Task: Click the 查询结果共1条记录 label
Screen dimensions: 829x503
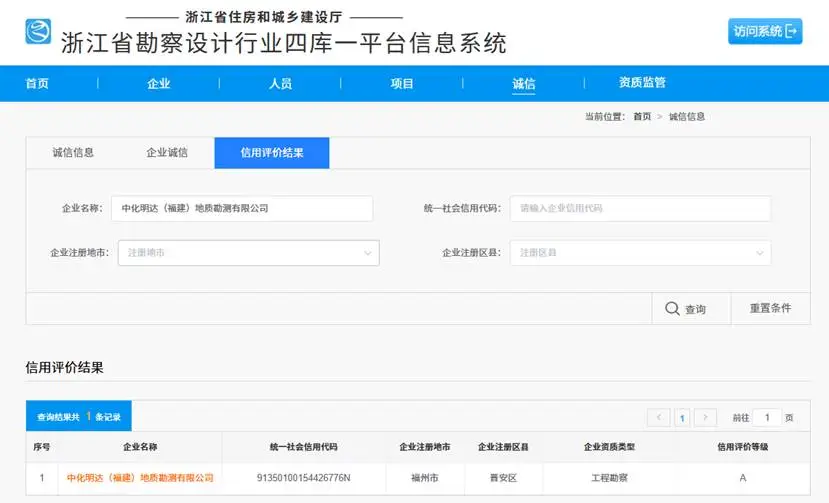Action: coord(79,416)
